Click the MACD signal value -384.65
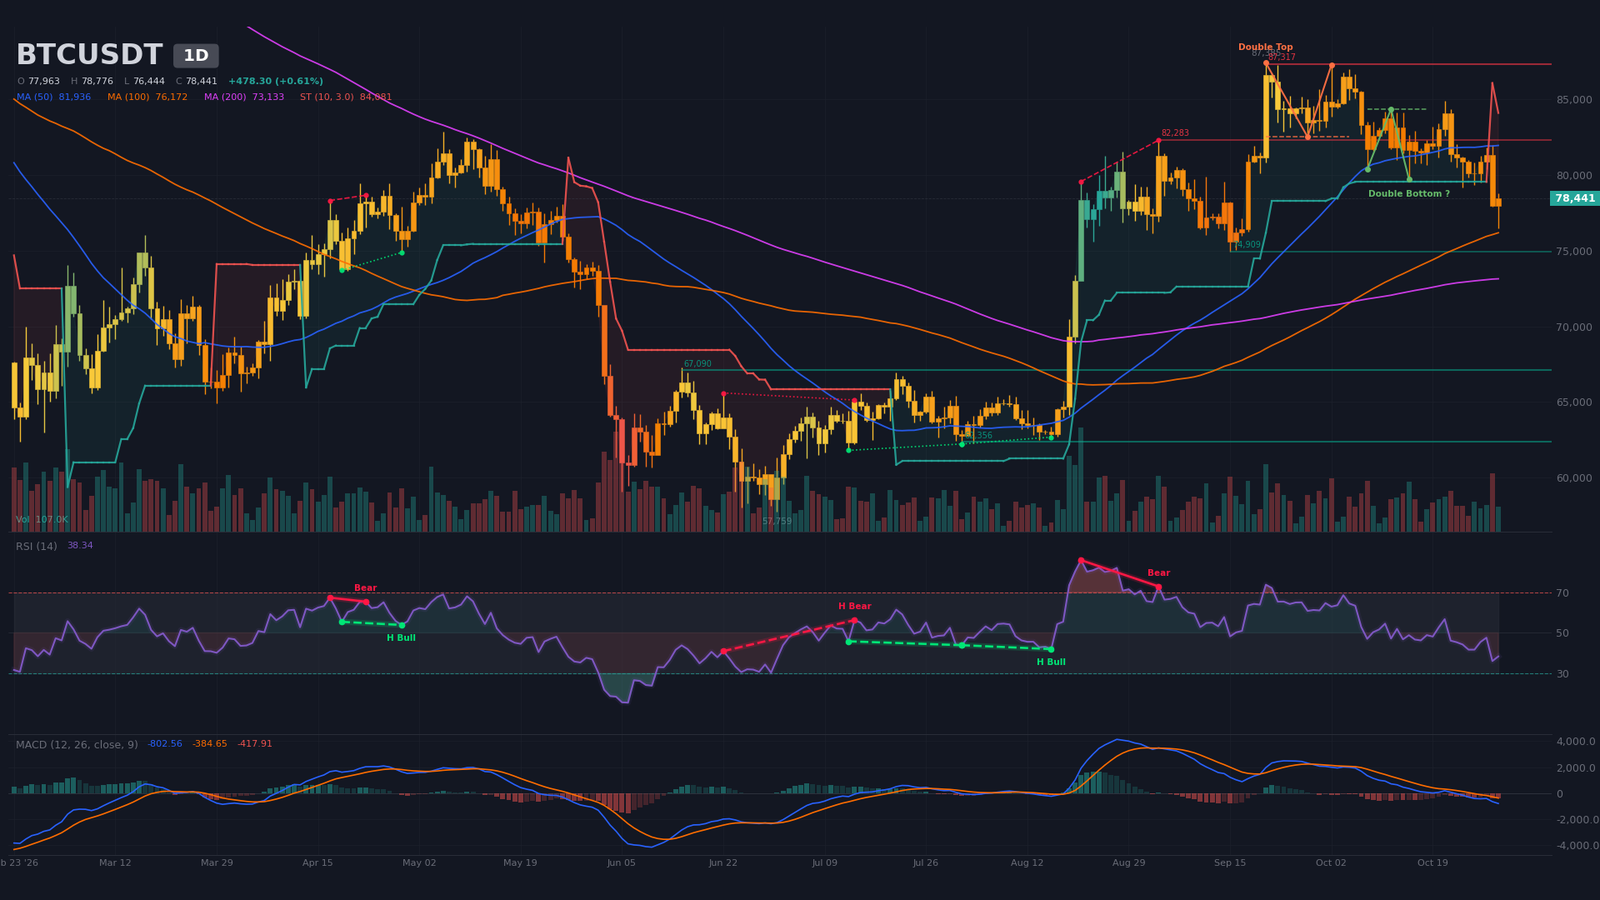Viewport: 1600px width, 900px height. (x=210, y=744)
